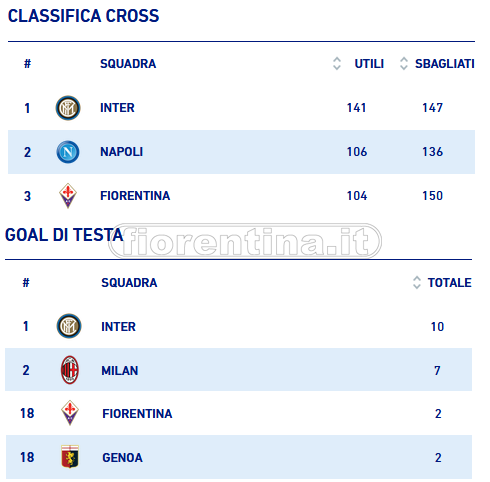Click the Utili column header
This screenshot has height=482, width=490.
point(369,64)
